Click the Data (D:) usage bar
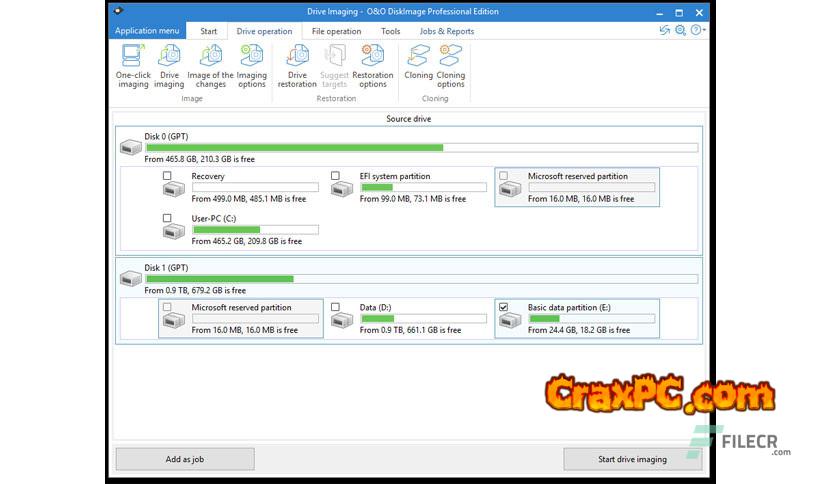Viewport: 836px width, 484px height. tap(423, 319)
